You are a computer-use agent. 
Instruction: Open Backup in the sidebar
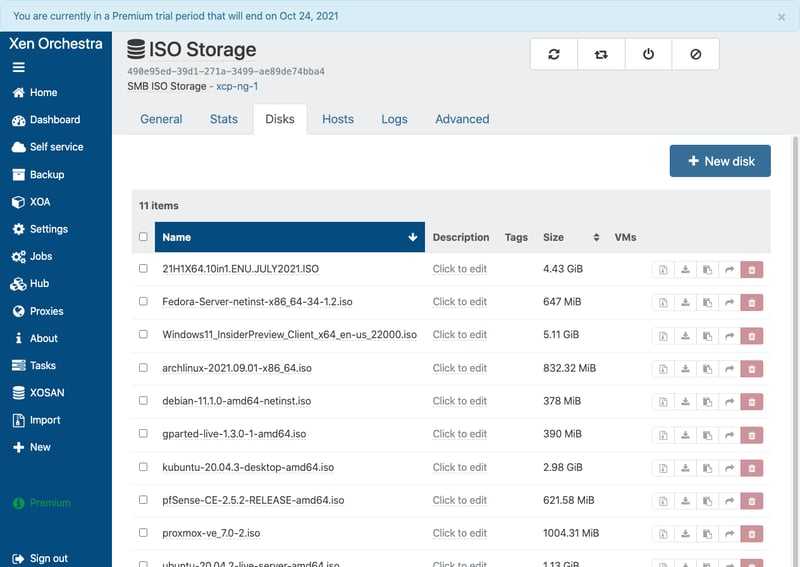(46, 174)
